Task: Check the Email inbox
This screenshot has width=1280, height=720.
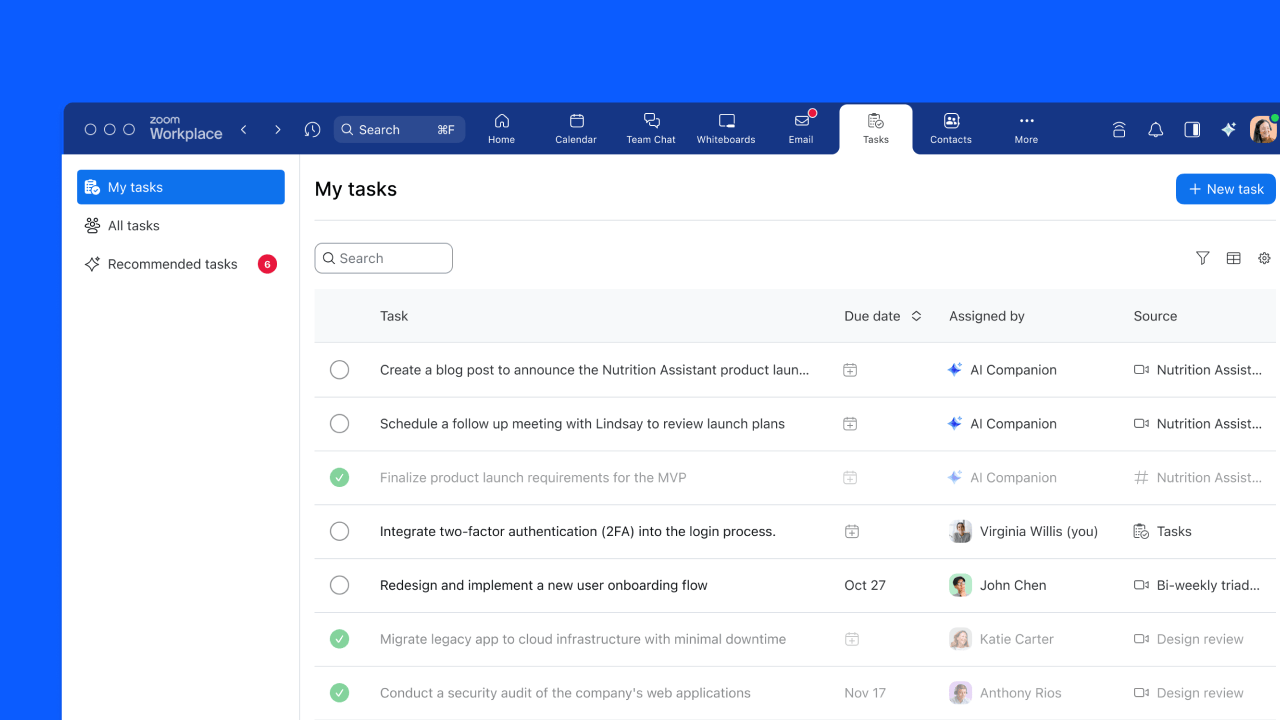Action: (x=801, y=128)
